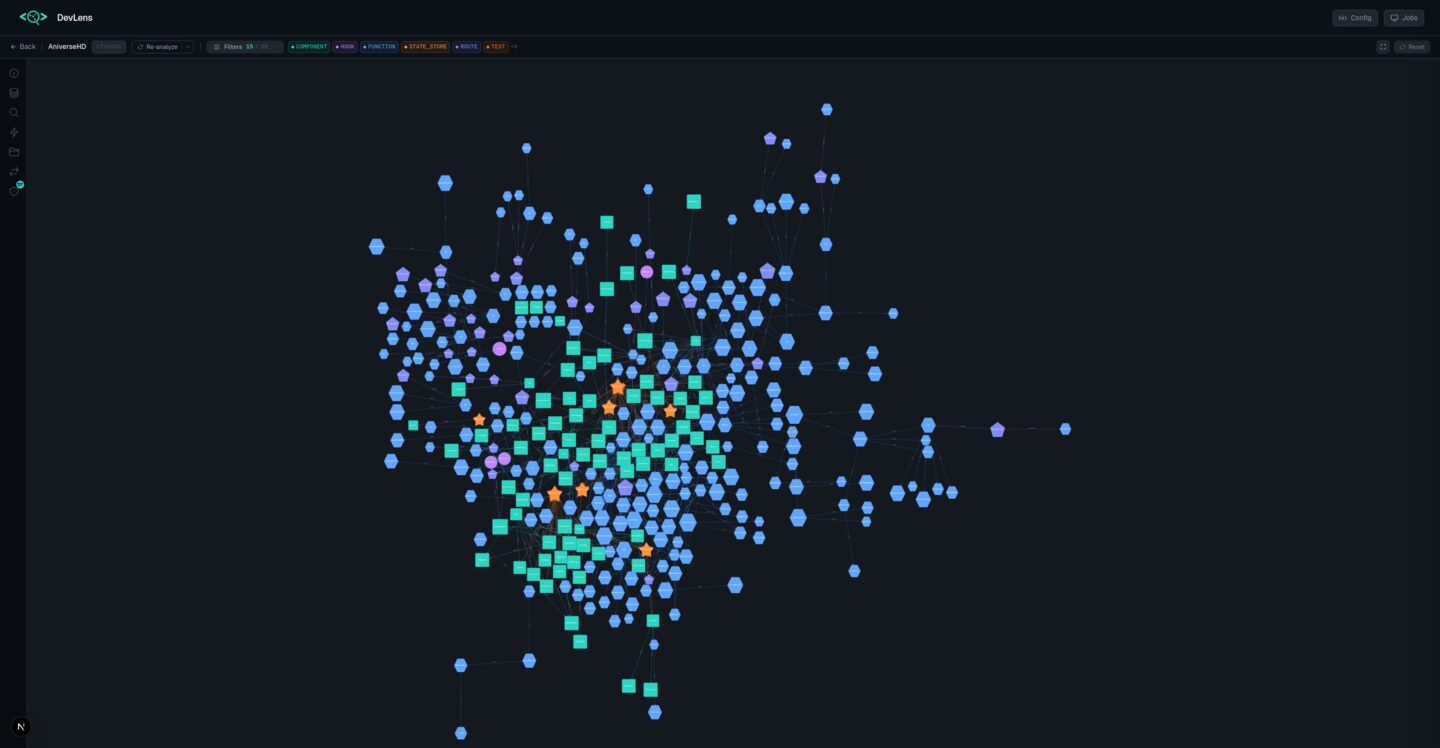Select the pink circle node near top
Viewport: 1440px width, 748px height.
[647, 272]
